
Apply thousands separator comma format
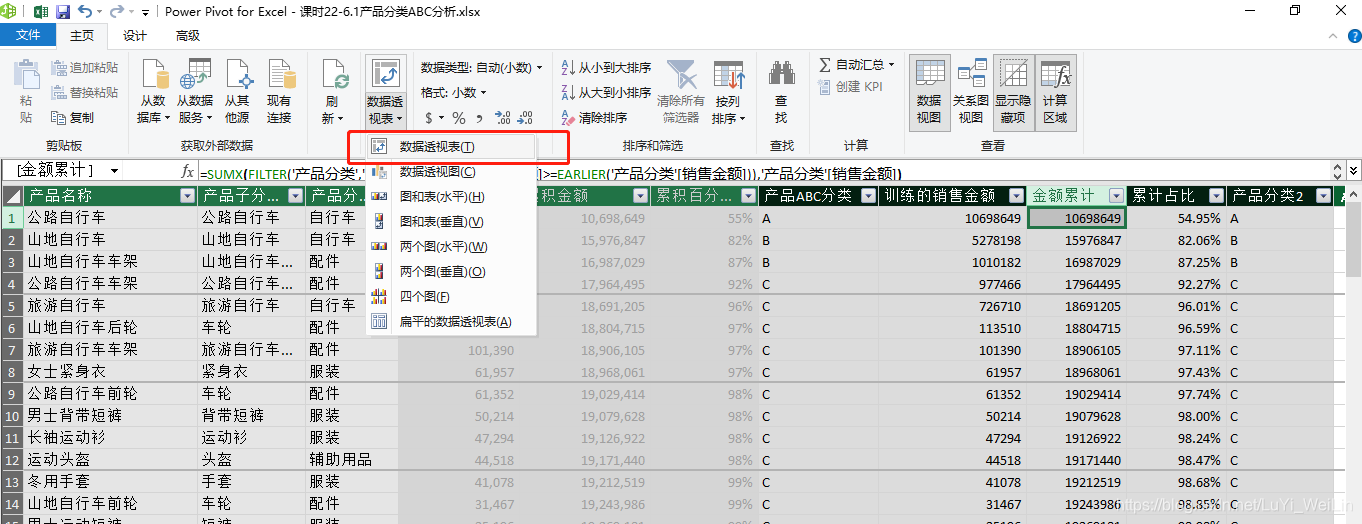480,118
